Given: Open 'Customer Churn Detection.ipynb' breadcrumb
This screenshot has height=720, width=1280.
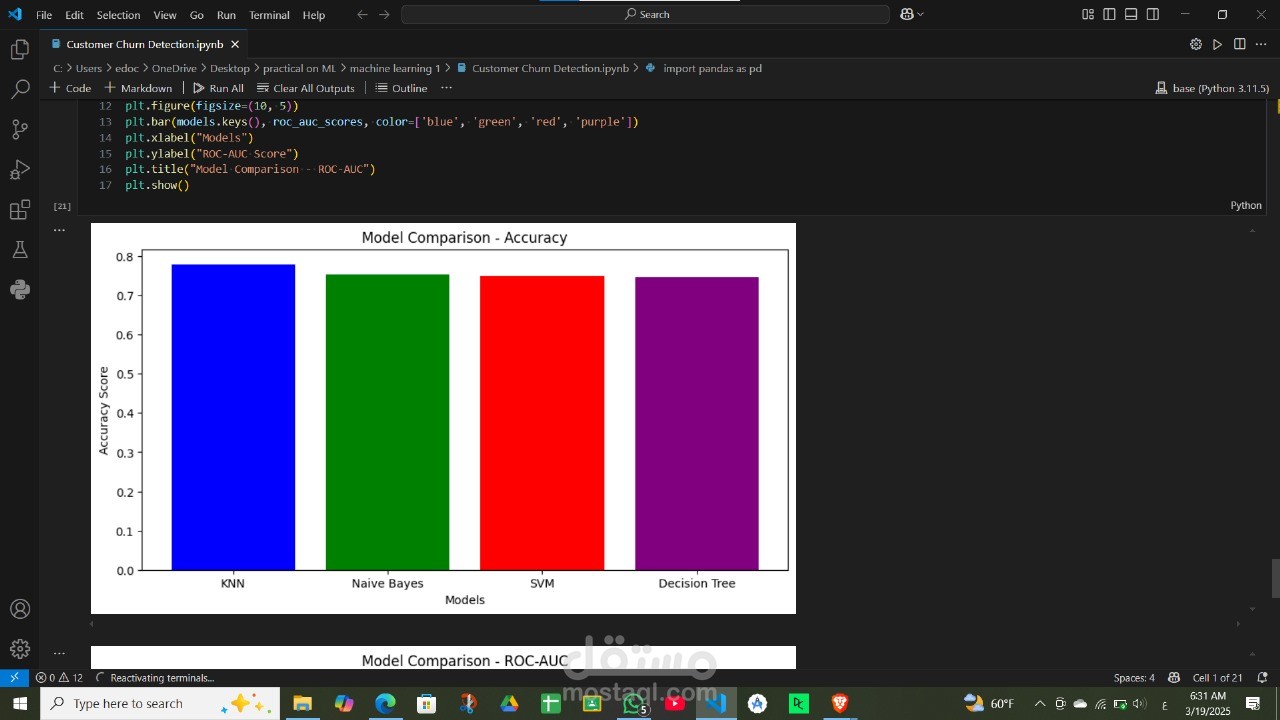Looking at the screenshot, I should coord(542,68).
